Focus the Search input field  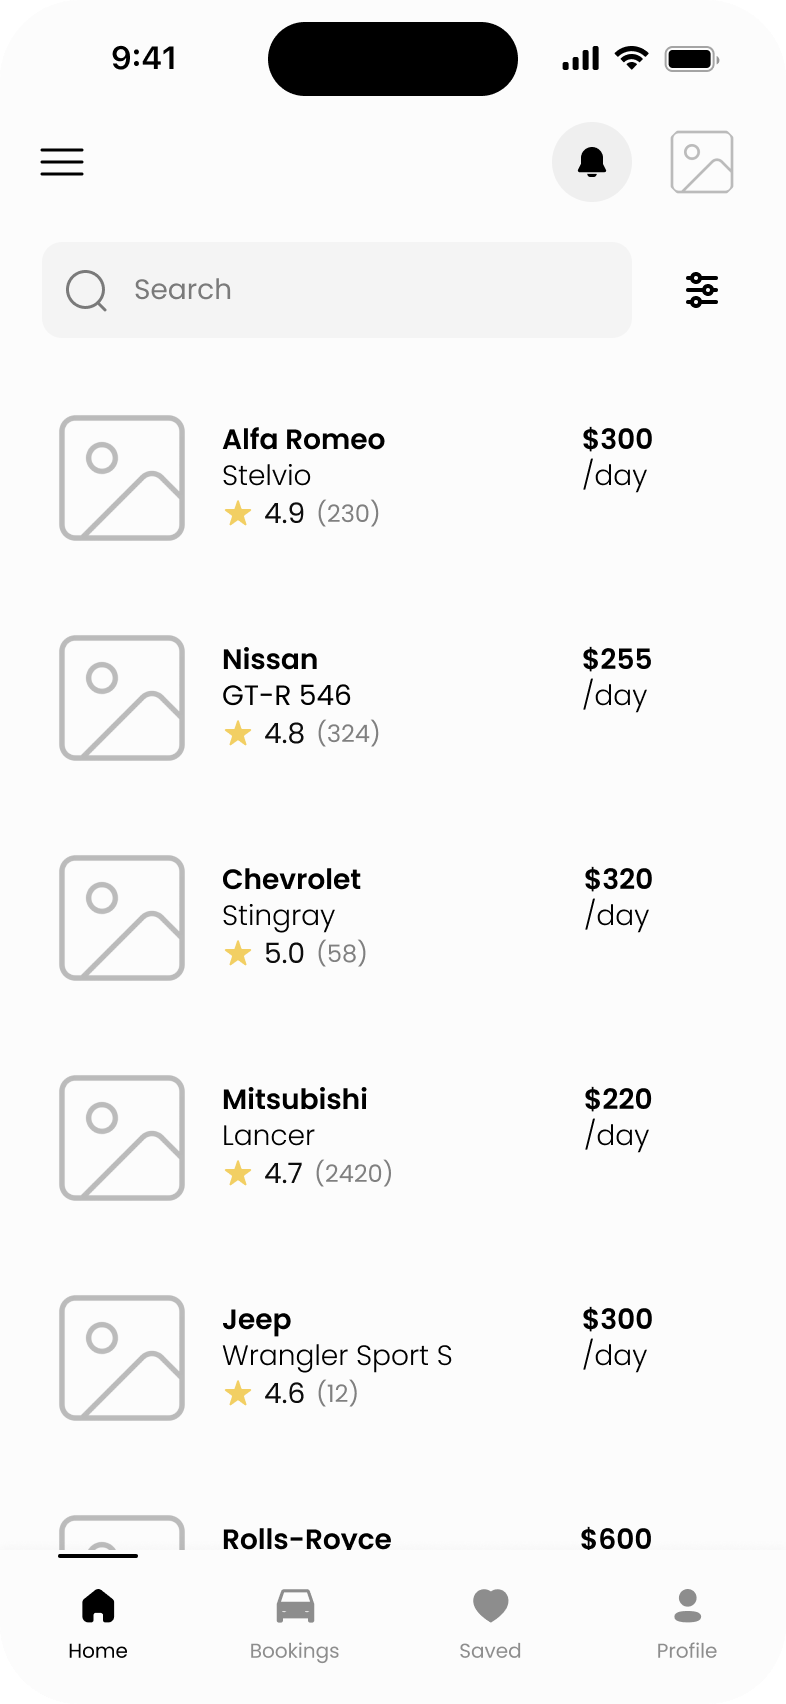tap(370, 290)
